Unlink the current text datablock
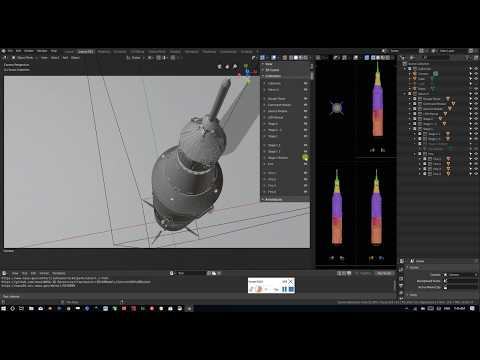 (219, 273)
